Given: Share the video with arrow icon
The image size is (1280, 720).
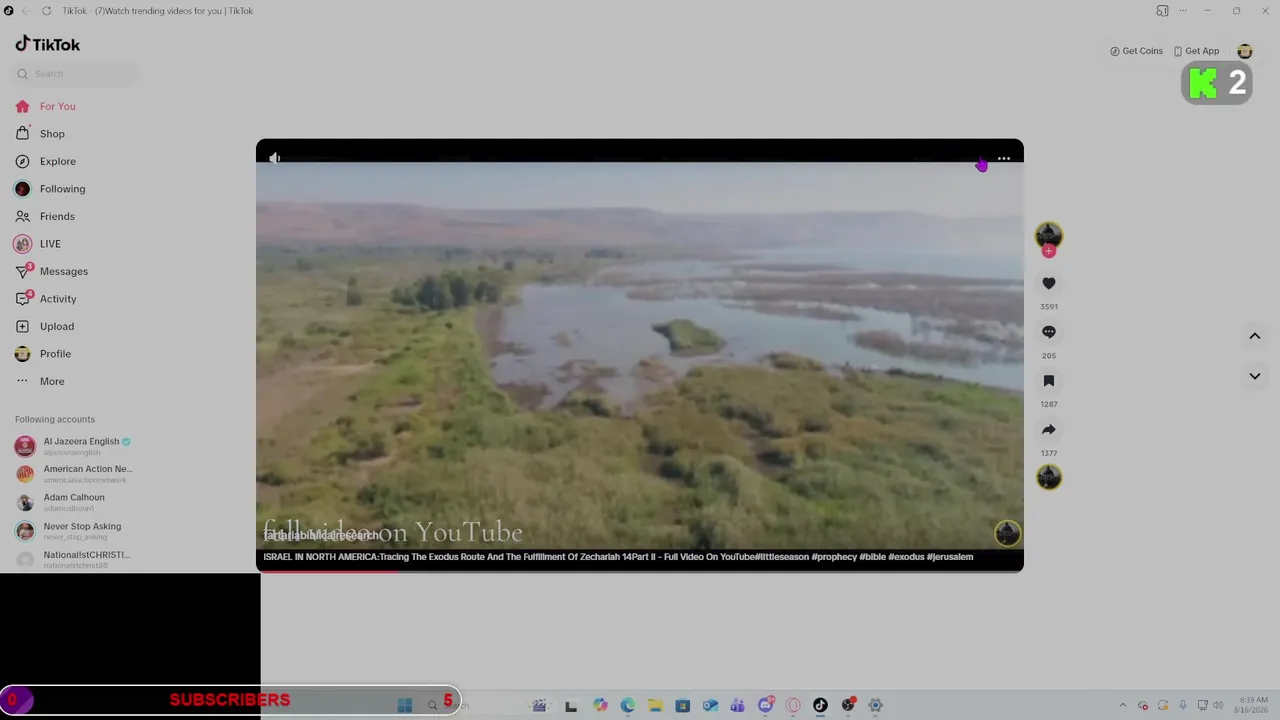Looking at the screenshot, I should click(1049, 430).
